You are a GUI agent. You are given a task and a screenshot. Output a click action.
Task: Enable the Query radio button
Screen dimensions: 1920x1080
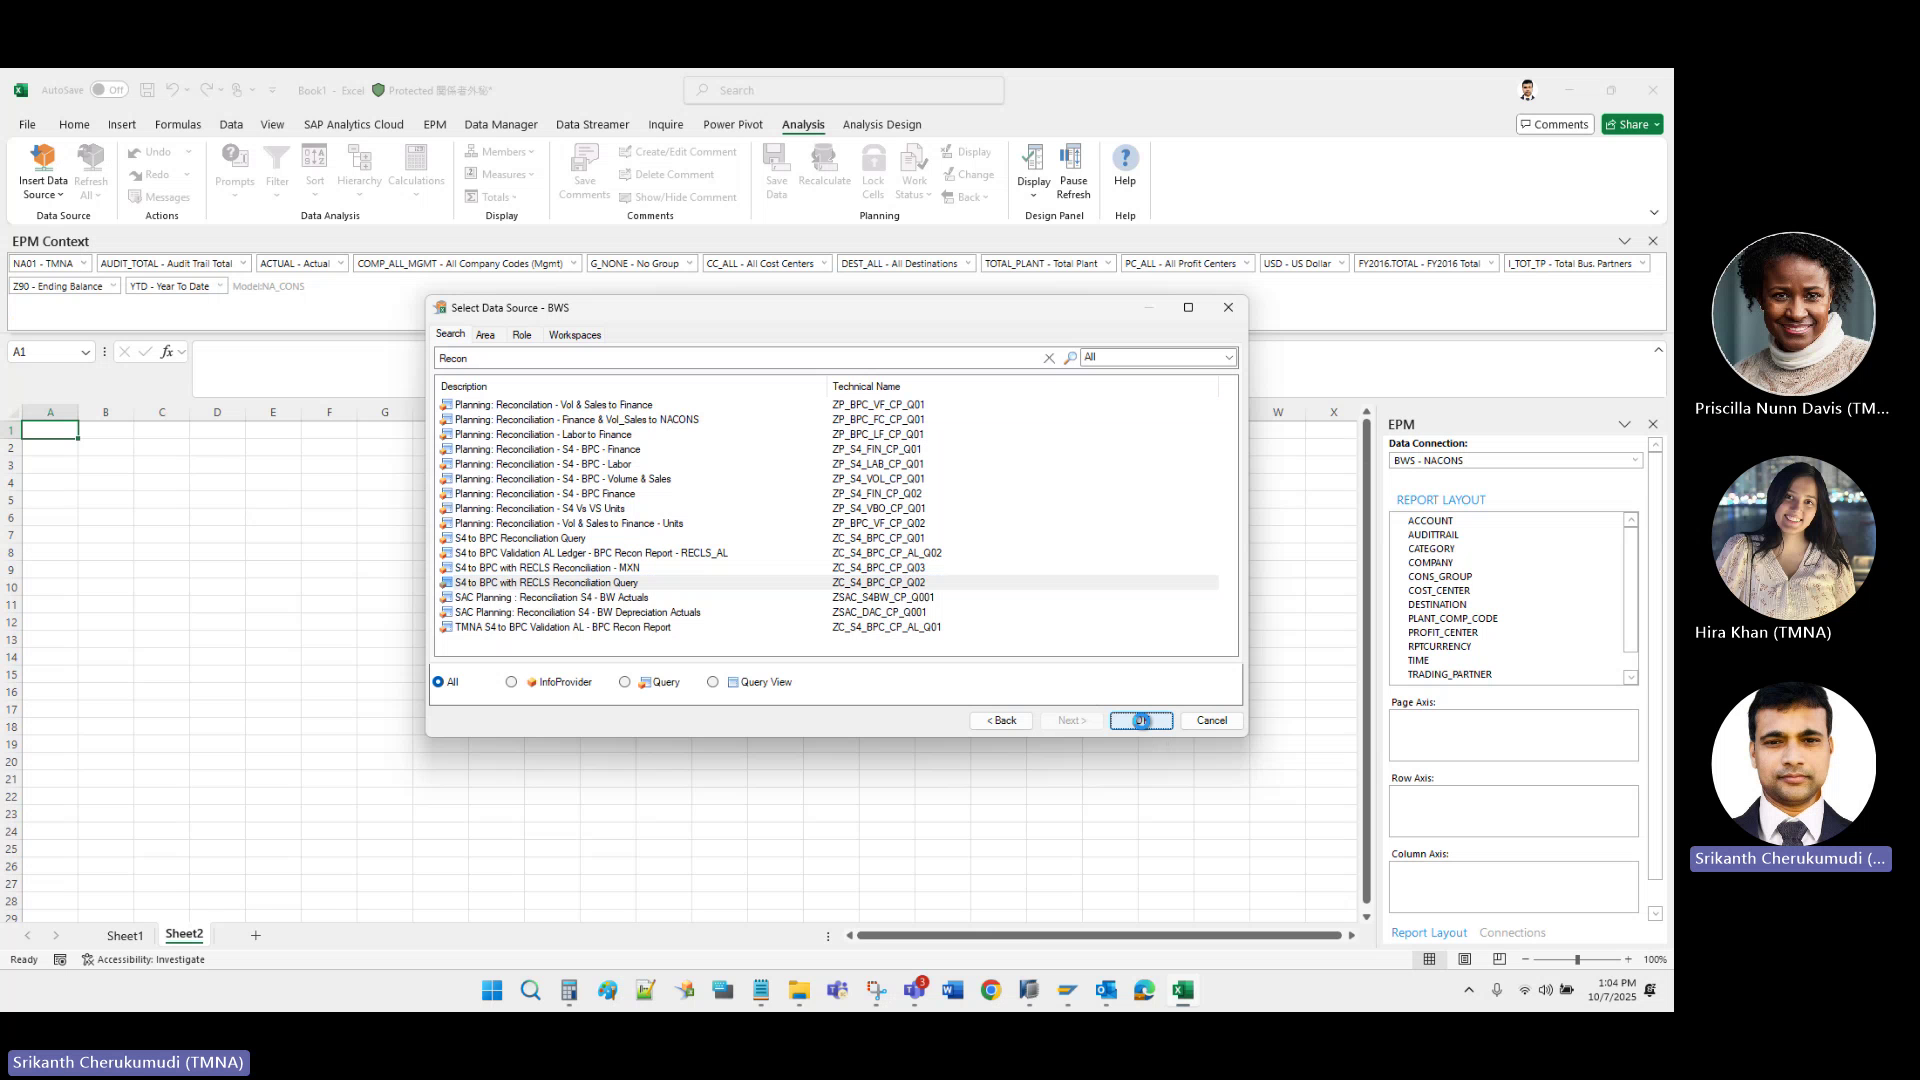(625, 681)
